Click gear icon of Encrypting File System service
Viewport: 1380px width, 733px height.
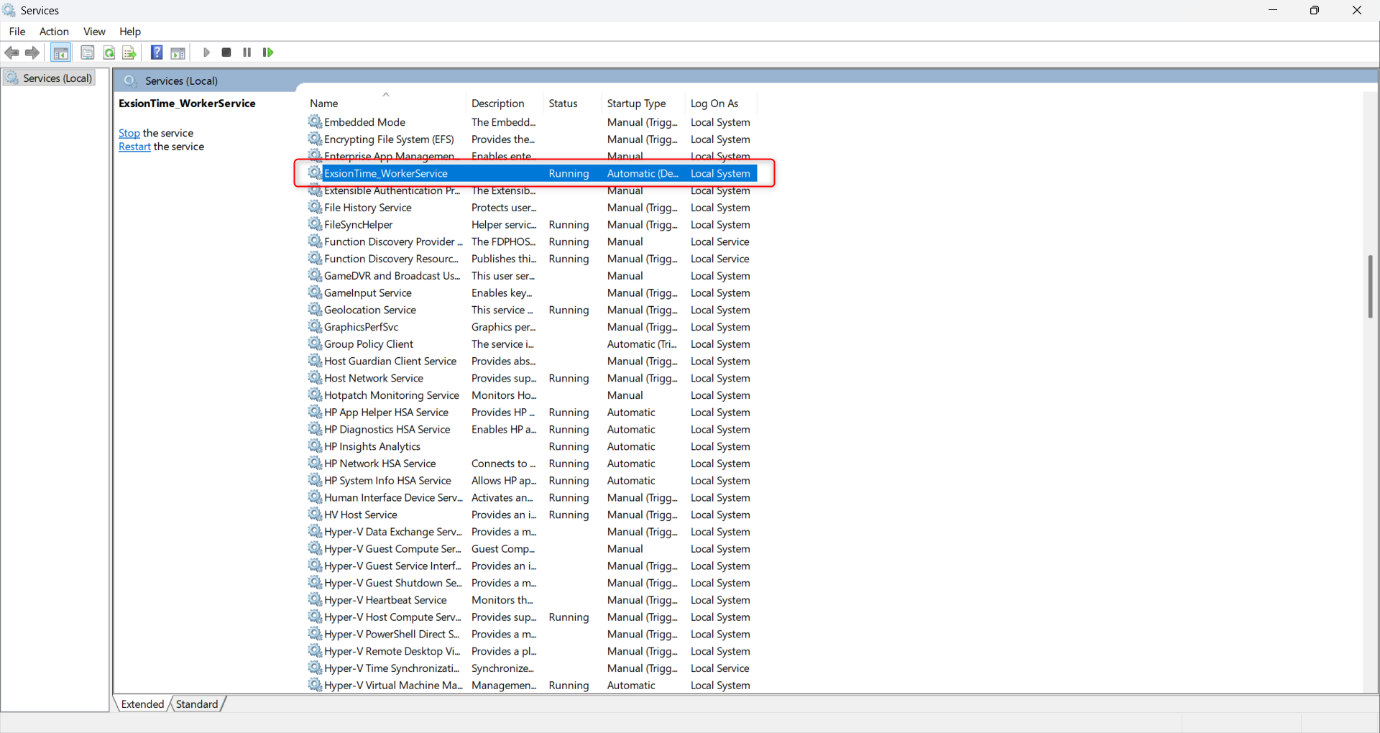(x=315, y=139)
